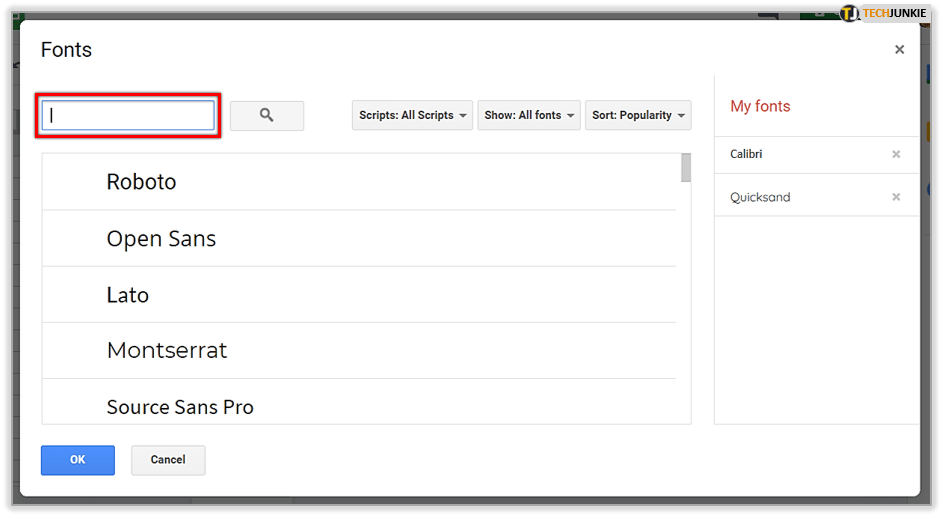The width and height of the screenshot is (943, 517).
Task: Pick the Lato font
Action: (128, 295)
